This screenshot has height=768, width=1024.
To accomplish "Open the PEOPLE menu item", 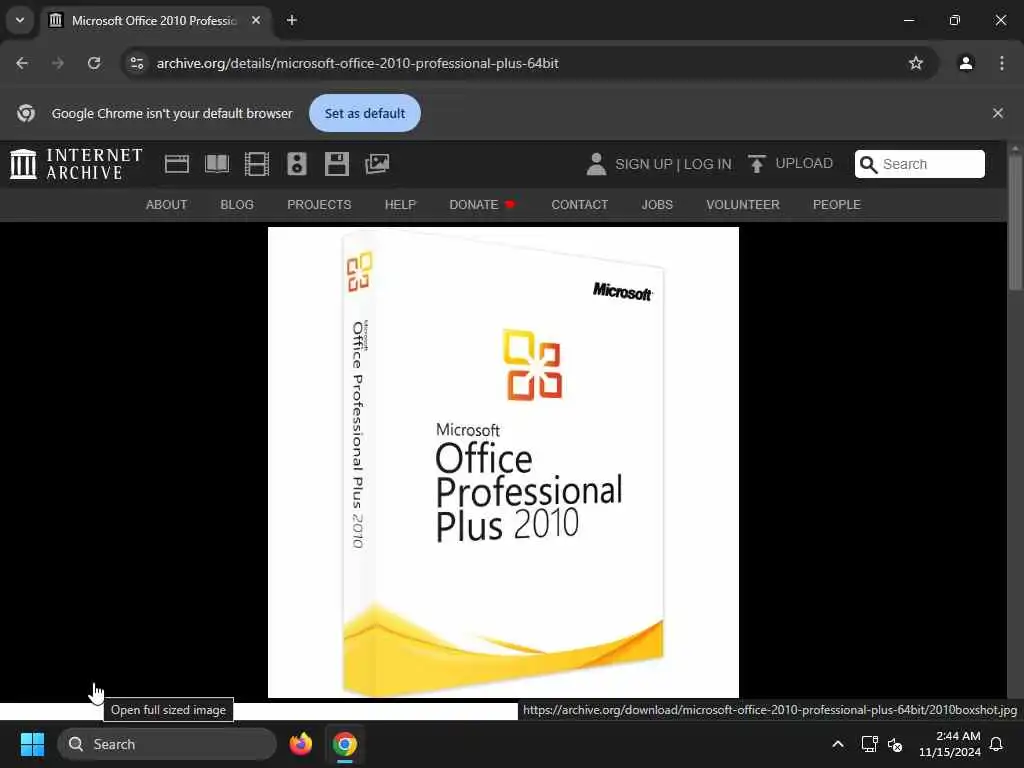I will pyautogui.click(x=837, y=204).
